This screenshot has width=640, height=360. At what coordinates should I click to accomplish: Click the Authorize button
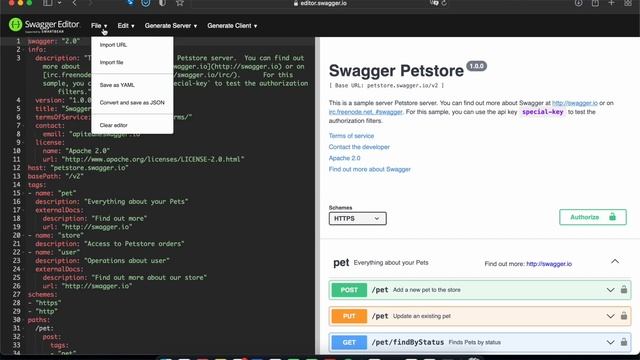click(593, 217)
